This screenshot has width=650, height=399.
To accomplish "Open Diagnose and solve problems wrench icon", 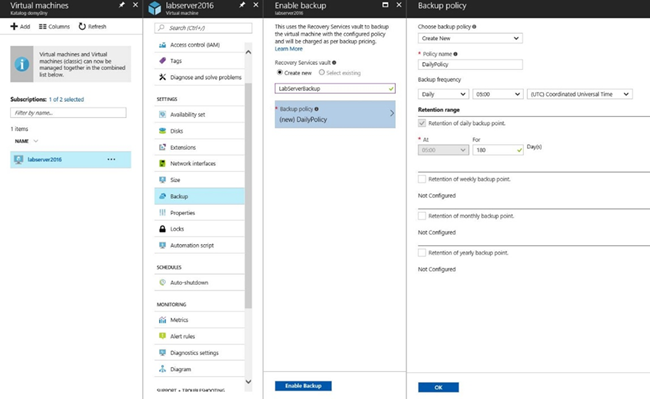I will [162, 77].
